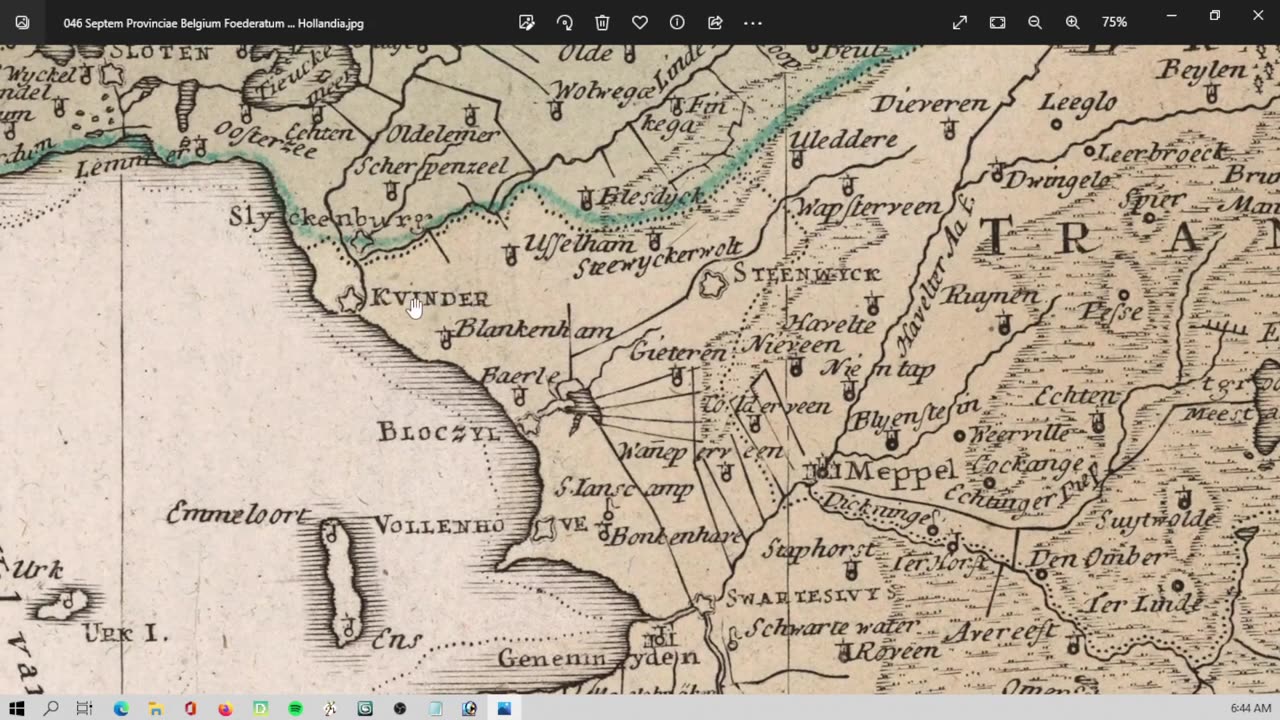Click the STEENWYCK town label
This screenshot has width=1280, height=720.
[807, 273]
